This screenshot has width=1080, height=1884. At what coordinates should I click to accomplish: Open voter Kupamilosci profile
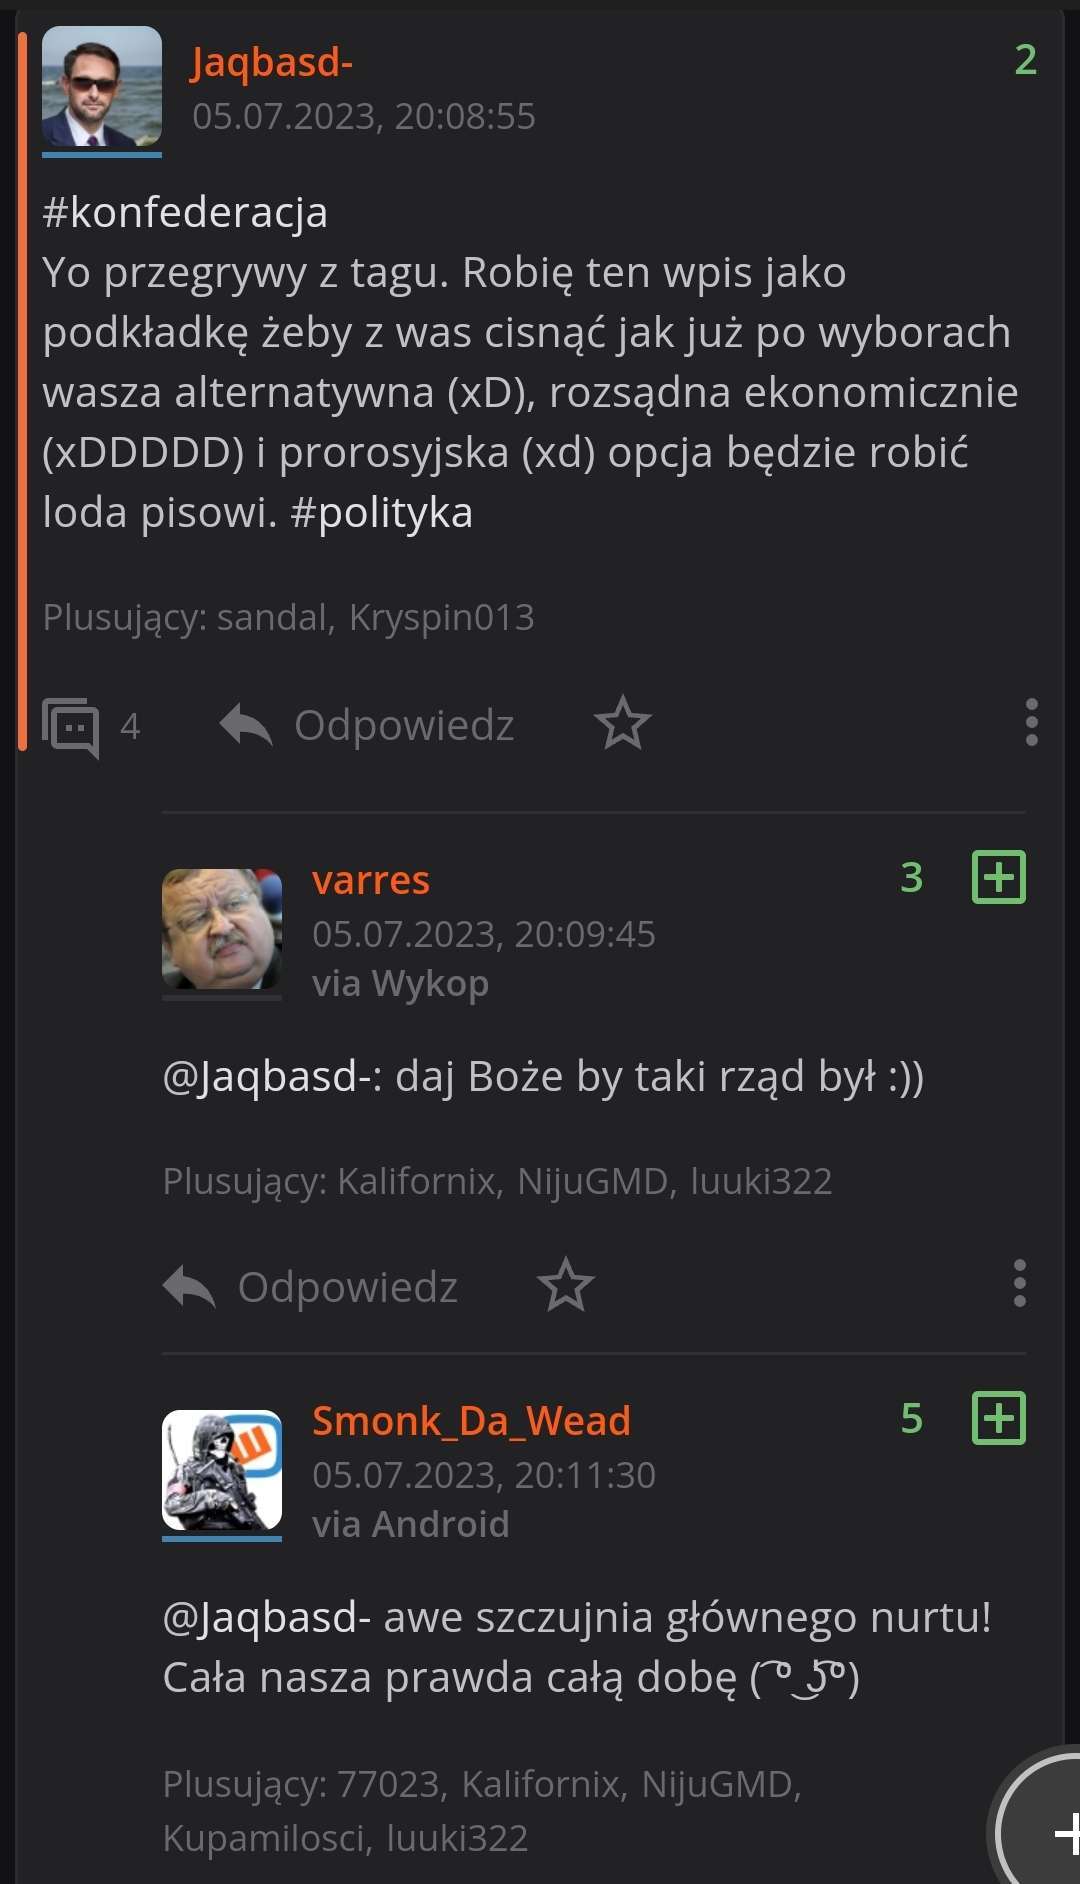(x=263, y=1838)
